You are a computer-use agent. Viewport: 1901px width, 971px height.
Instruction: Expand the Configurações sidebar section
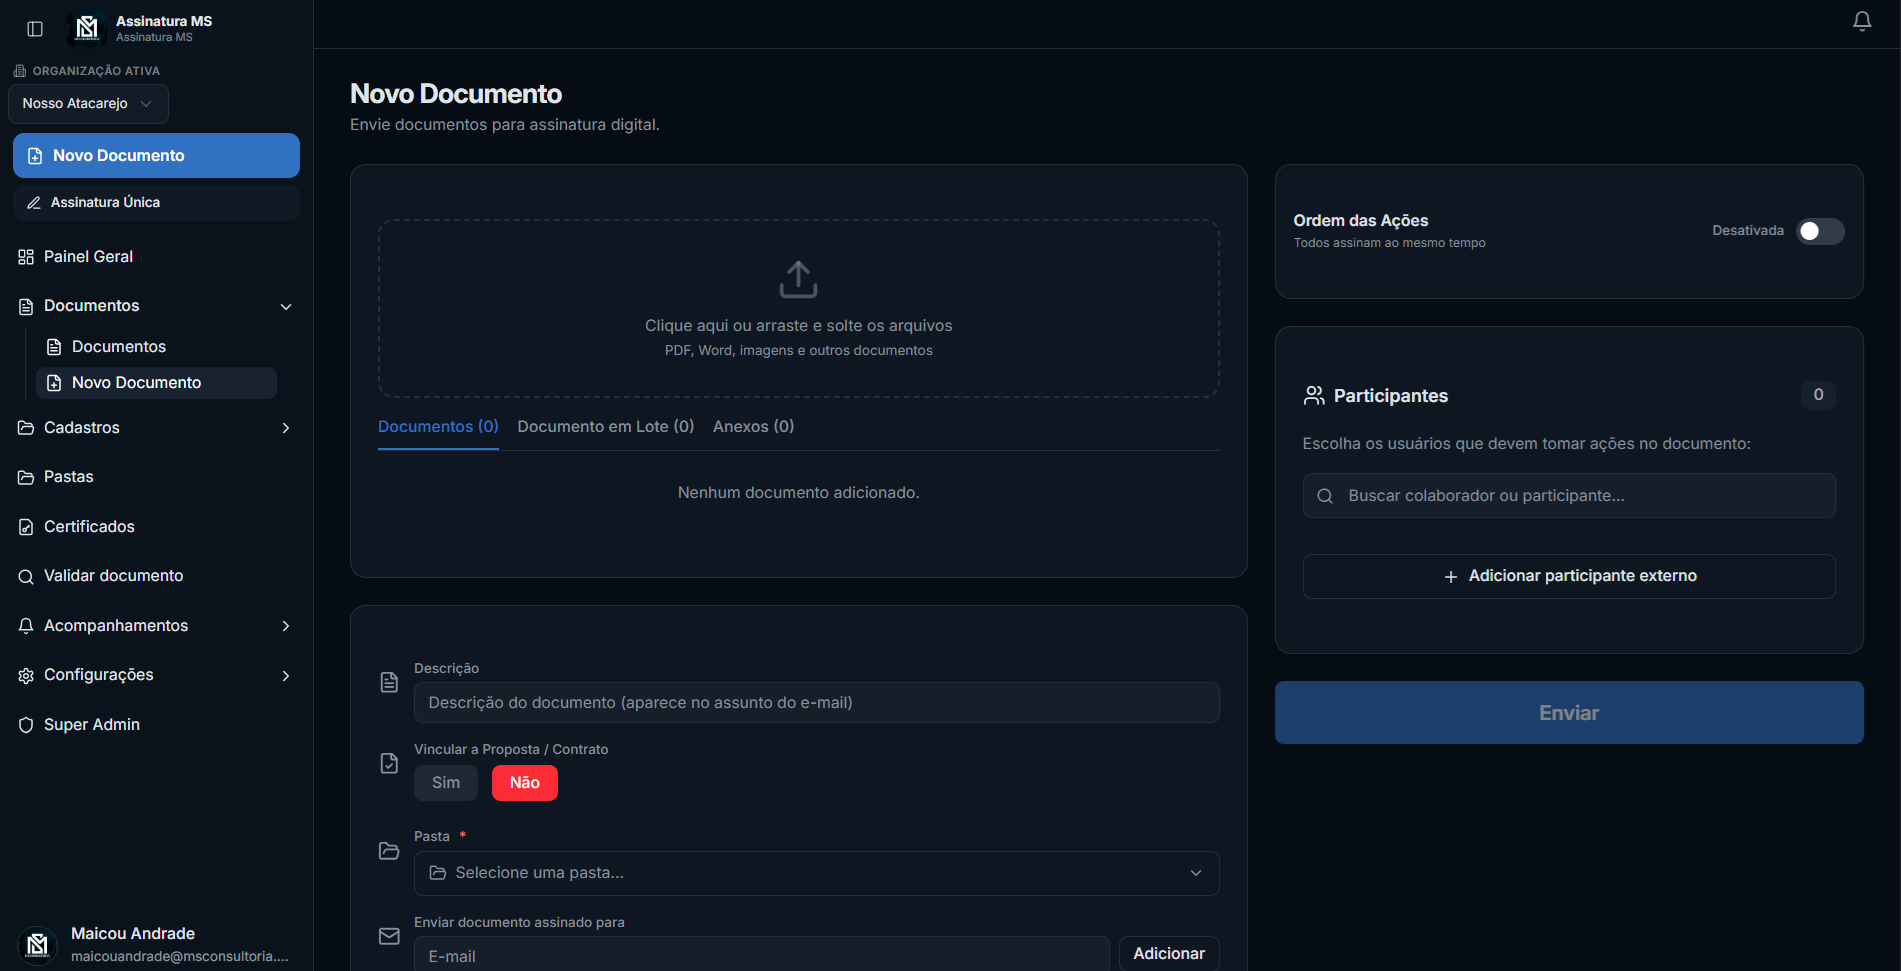pyautogui.click(x=286, y=676)
